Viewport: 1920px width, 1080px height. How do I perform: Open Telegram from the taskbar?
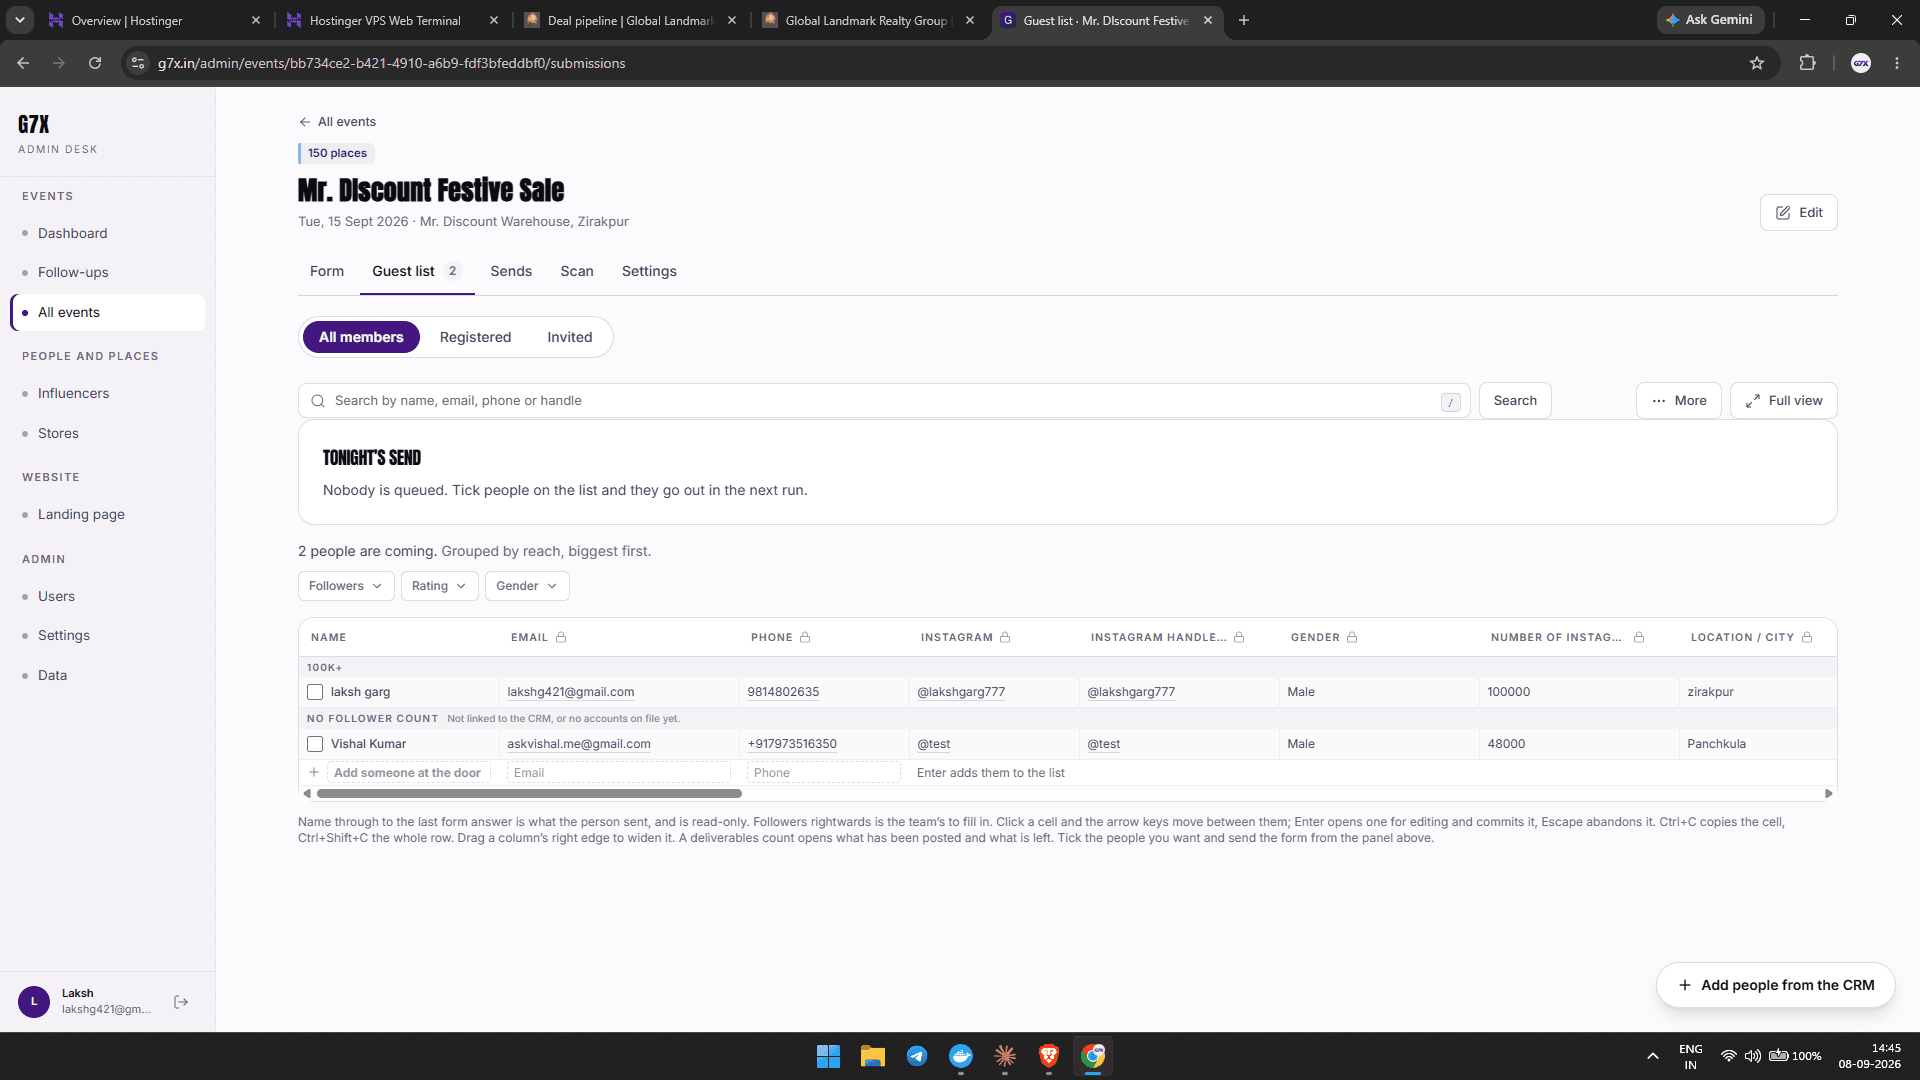point(917,1056)
